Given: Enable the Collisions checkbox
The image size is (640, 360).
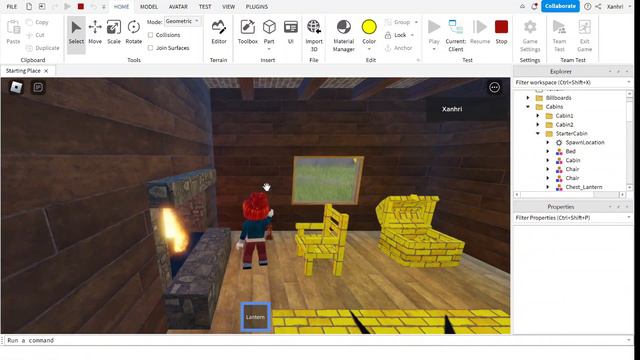Looking at the screenshot, I should coord(151,35).
